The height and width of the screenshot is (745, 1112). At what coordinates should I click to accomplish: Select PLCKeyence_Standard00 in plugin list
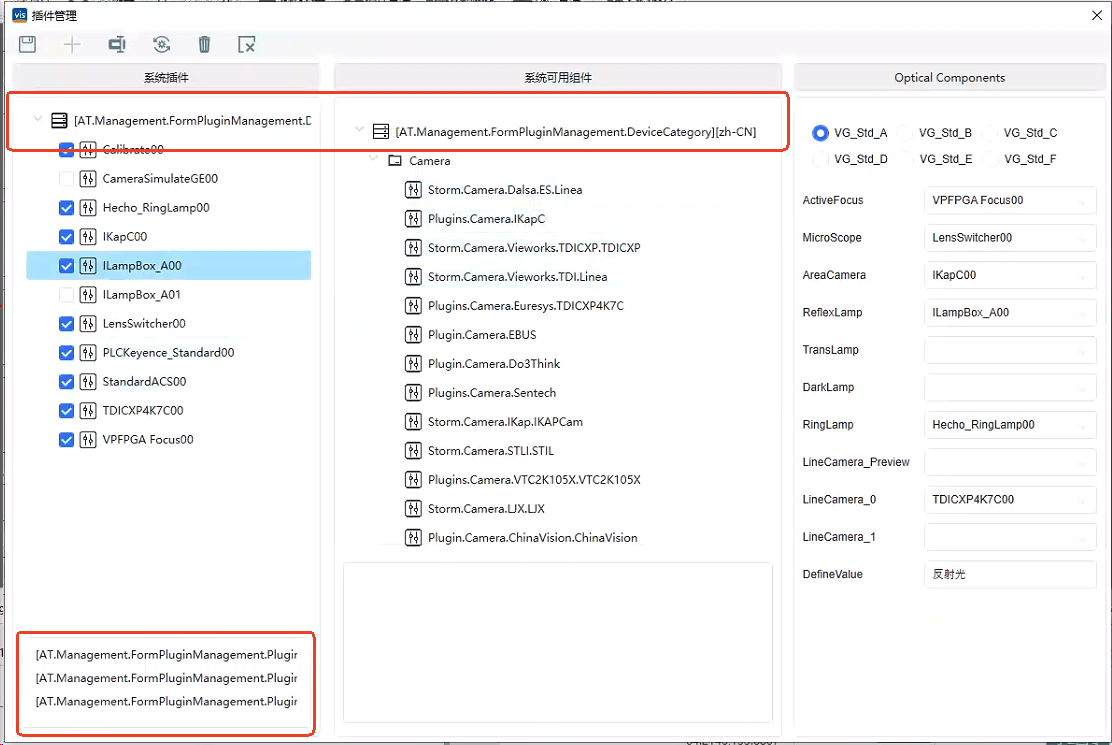click(168, 353)
